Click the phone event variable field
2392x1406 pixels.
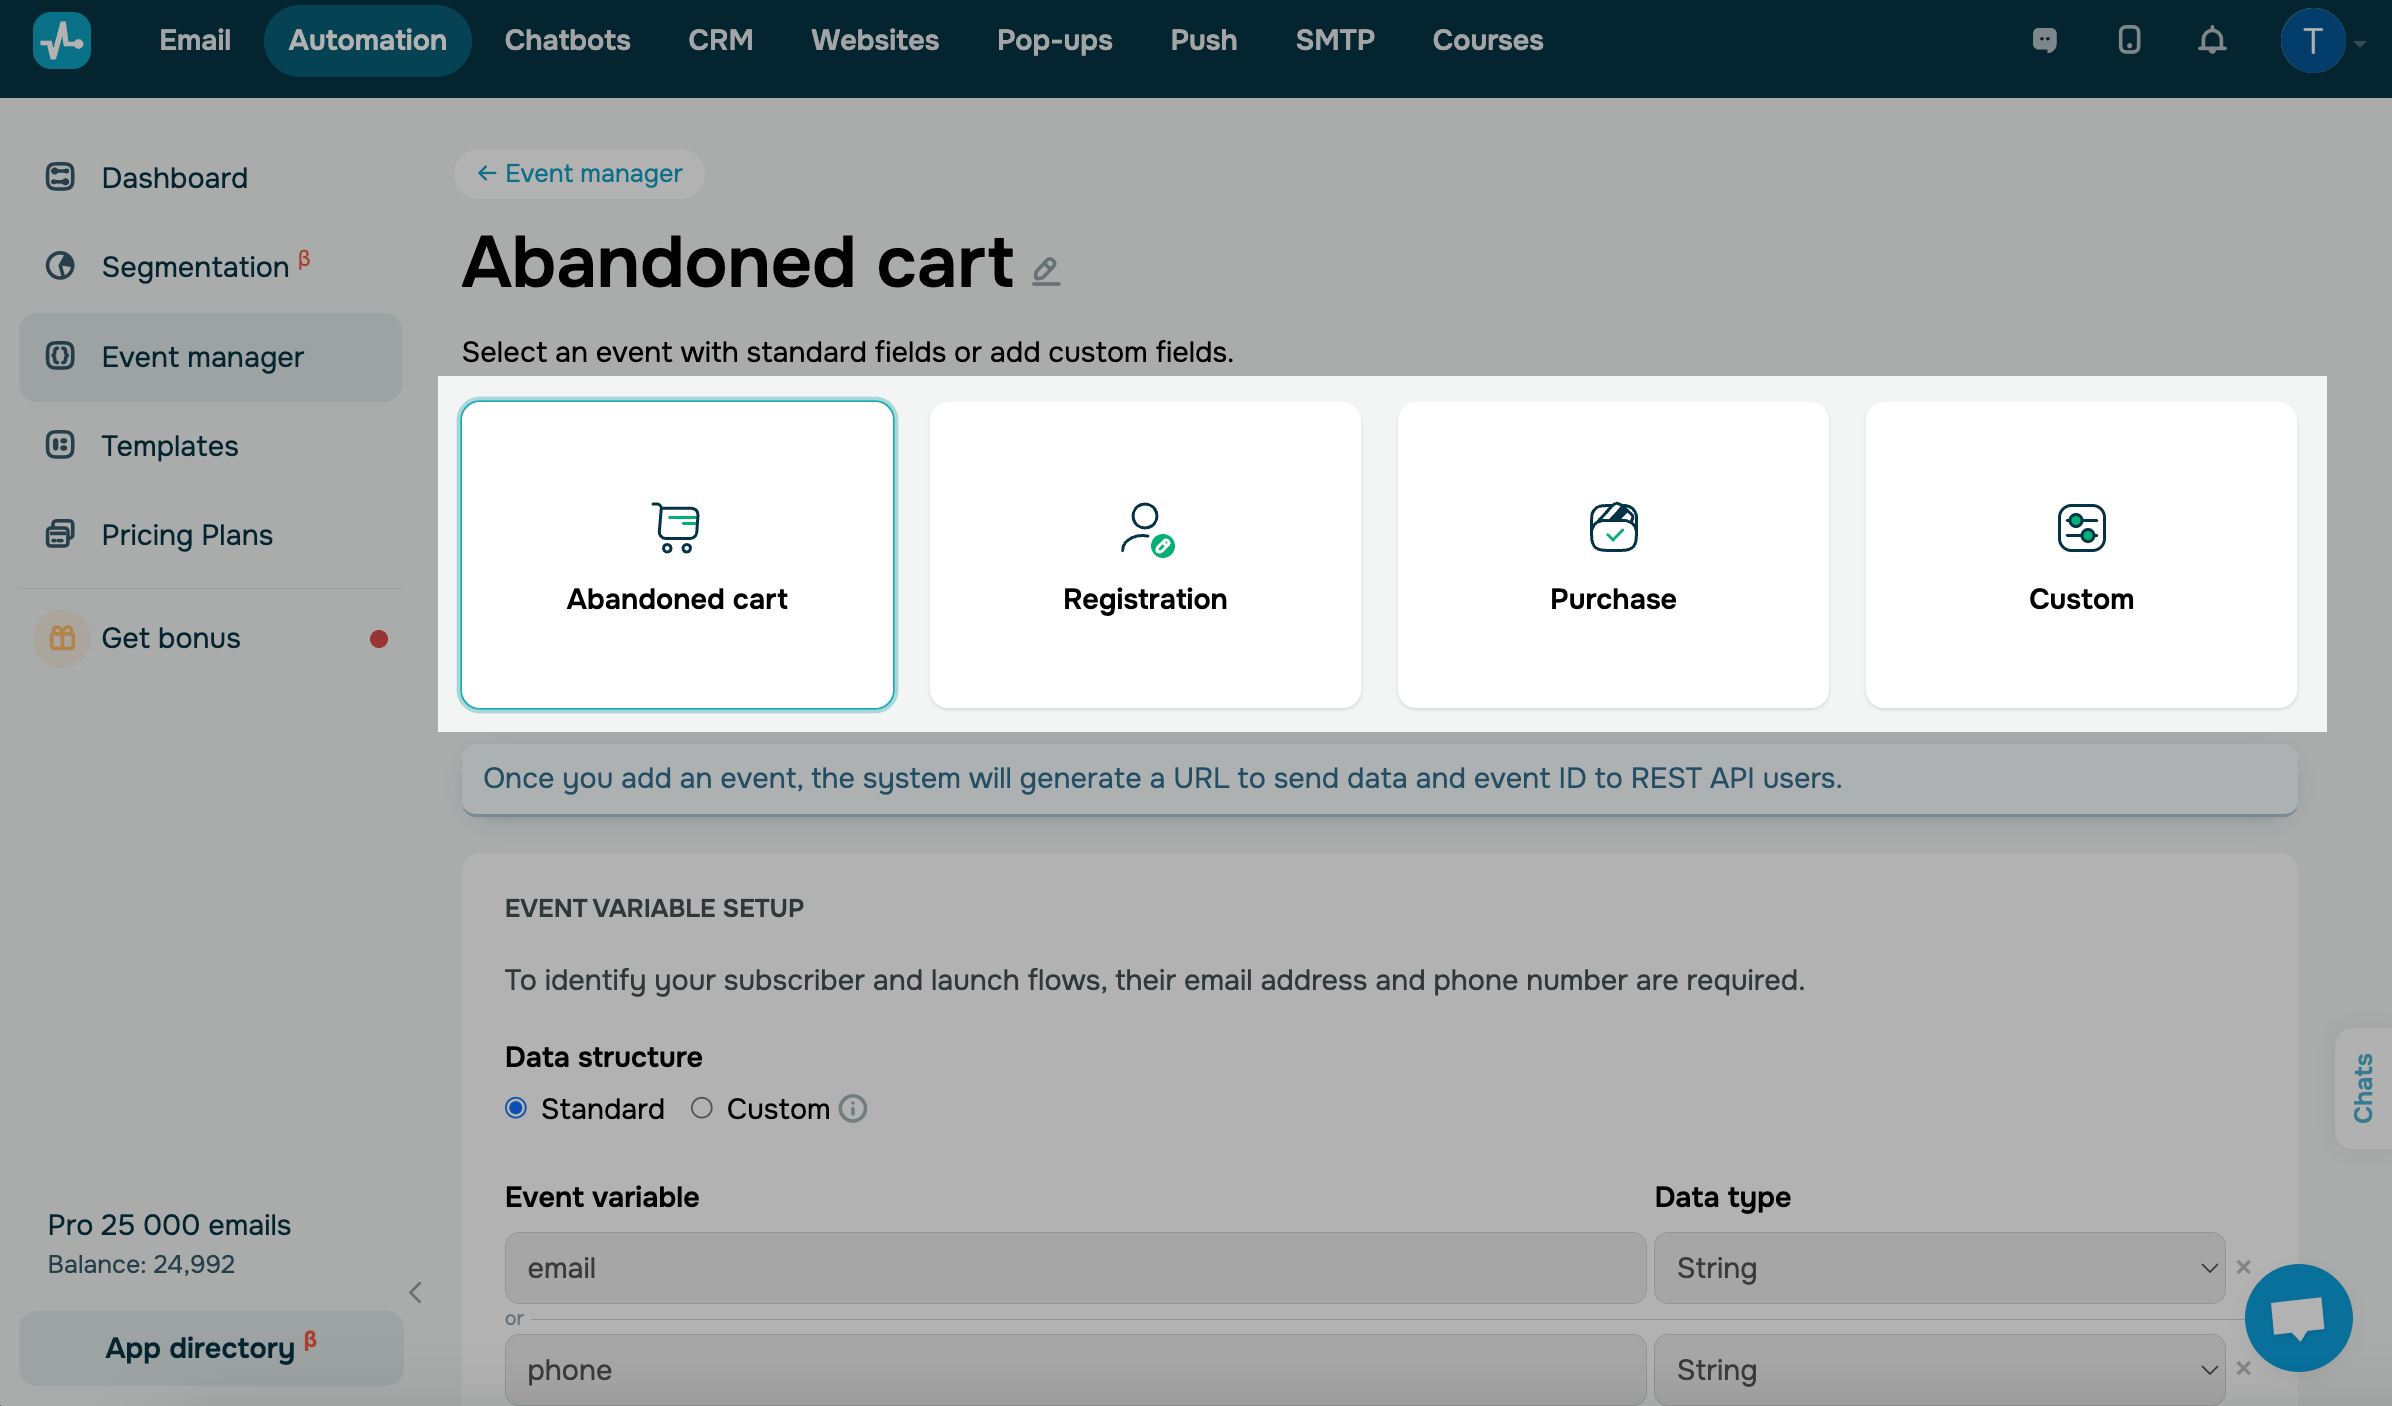point(1075,1370)
